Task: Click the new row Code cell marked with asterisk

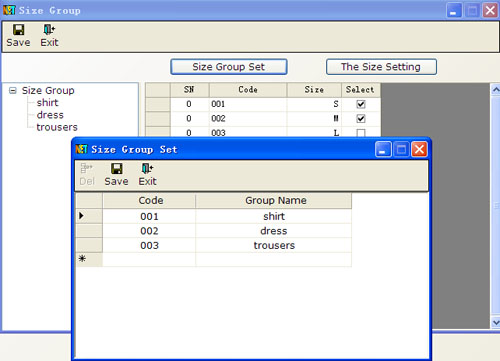Action: pos(149,259)
